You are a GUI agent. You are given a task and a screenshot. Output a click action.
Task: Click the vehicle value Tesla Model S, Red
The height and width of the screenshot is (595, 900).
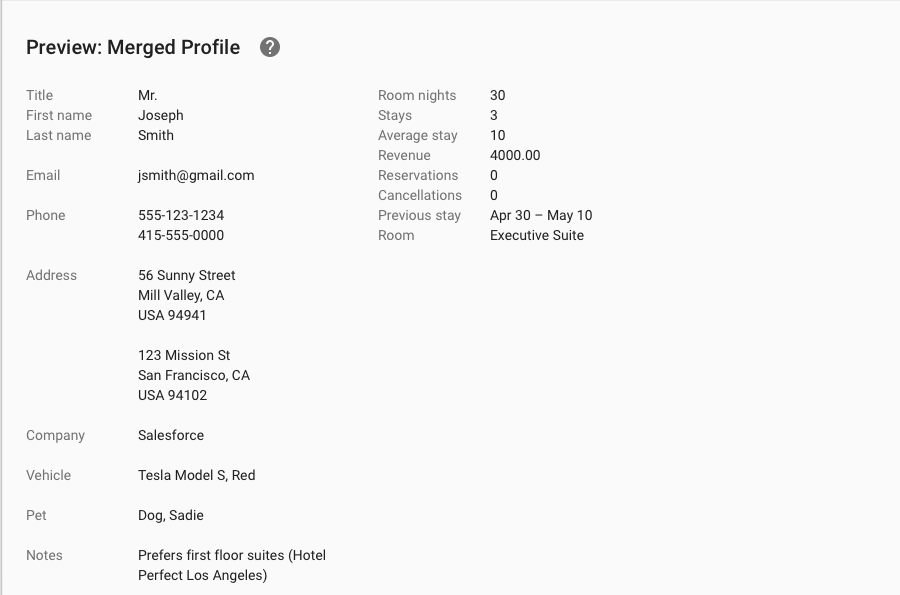tap(196, 476)
